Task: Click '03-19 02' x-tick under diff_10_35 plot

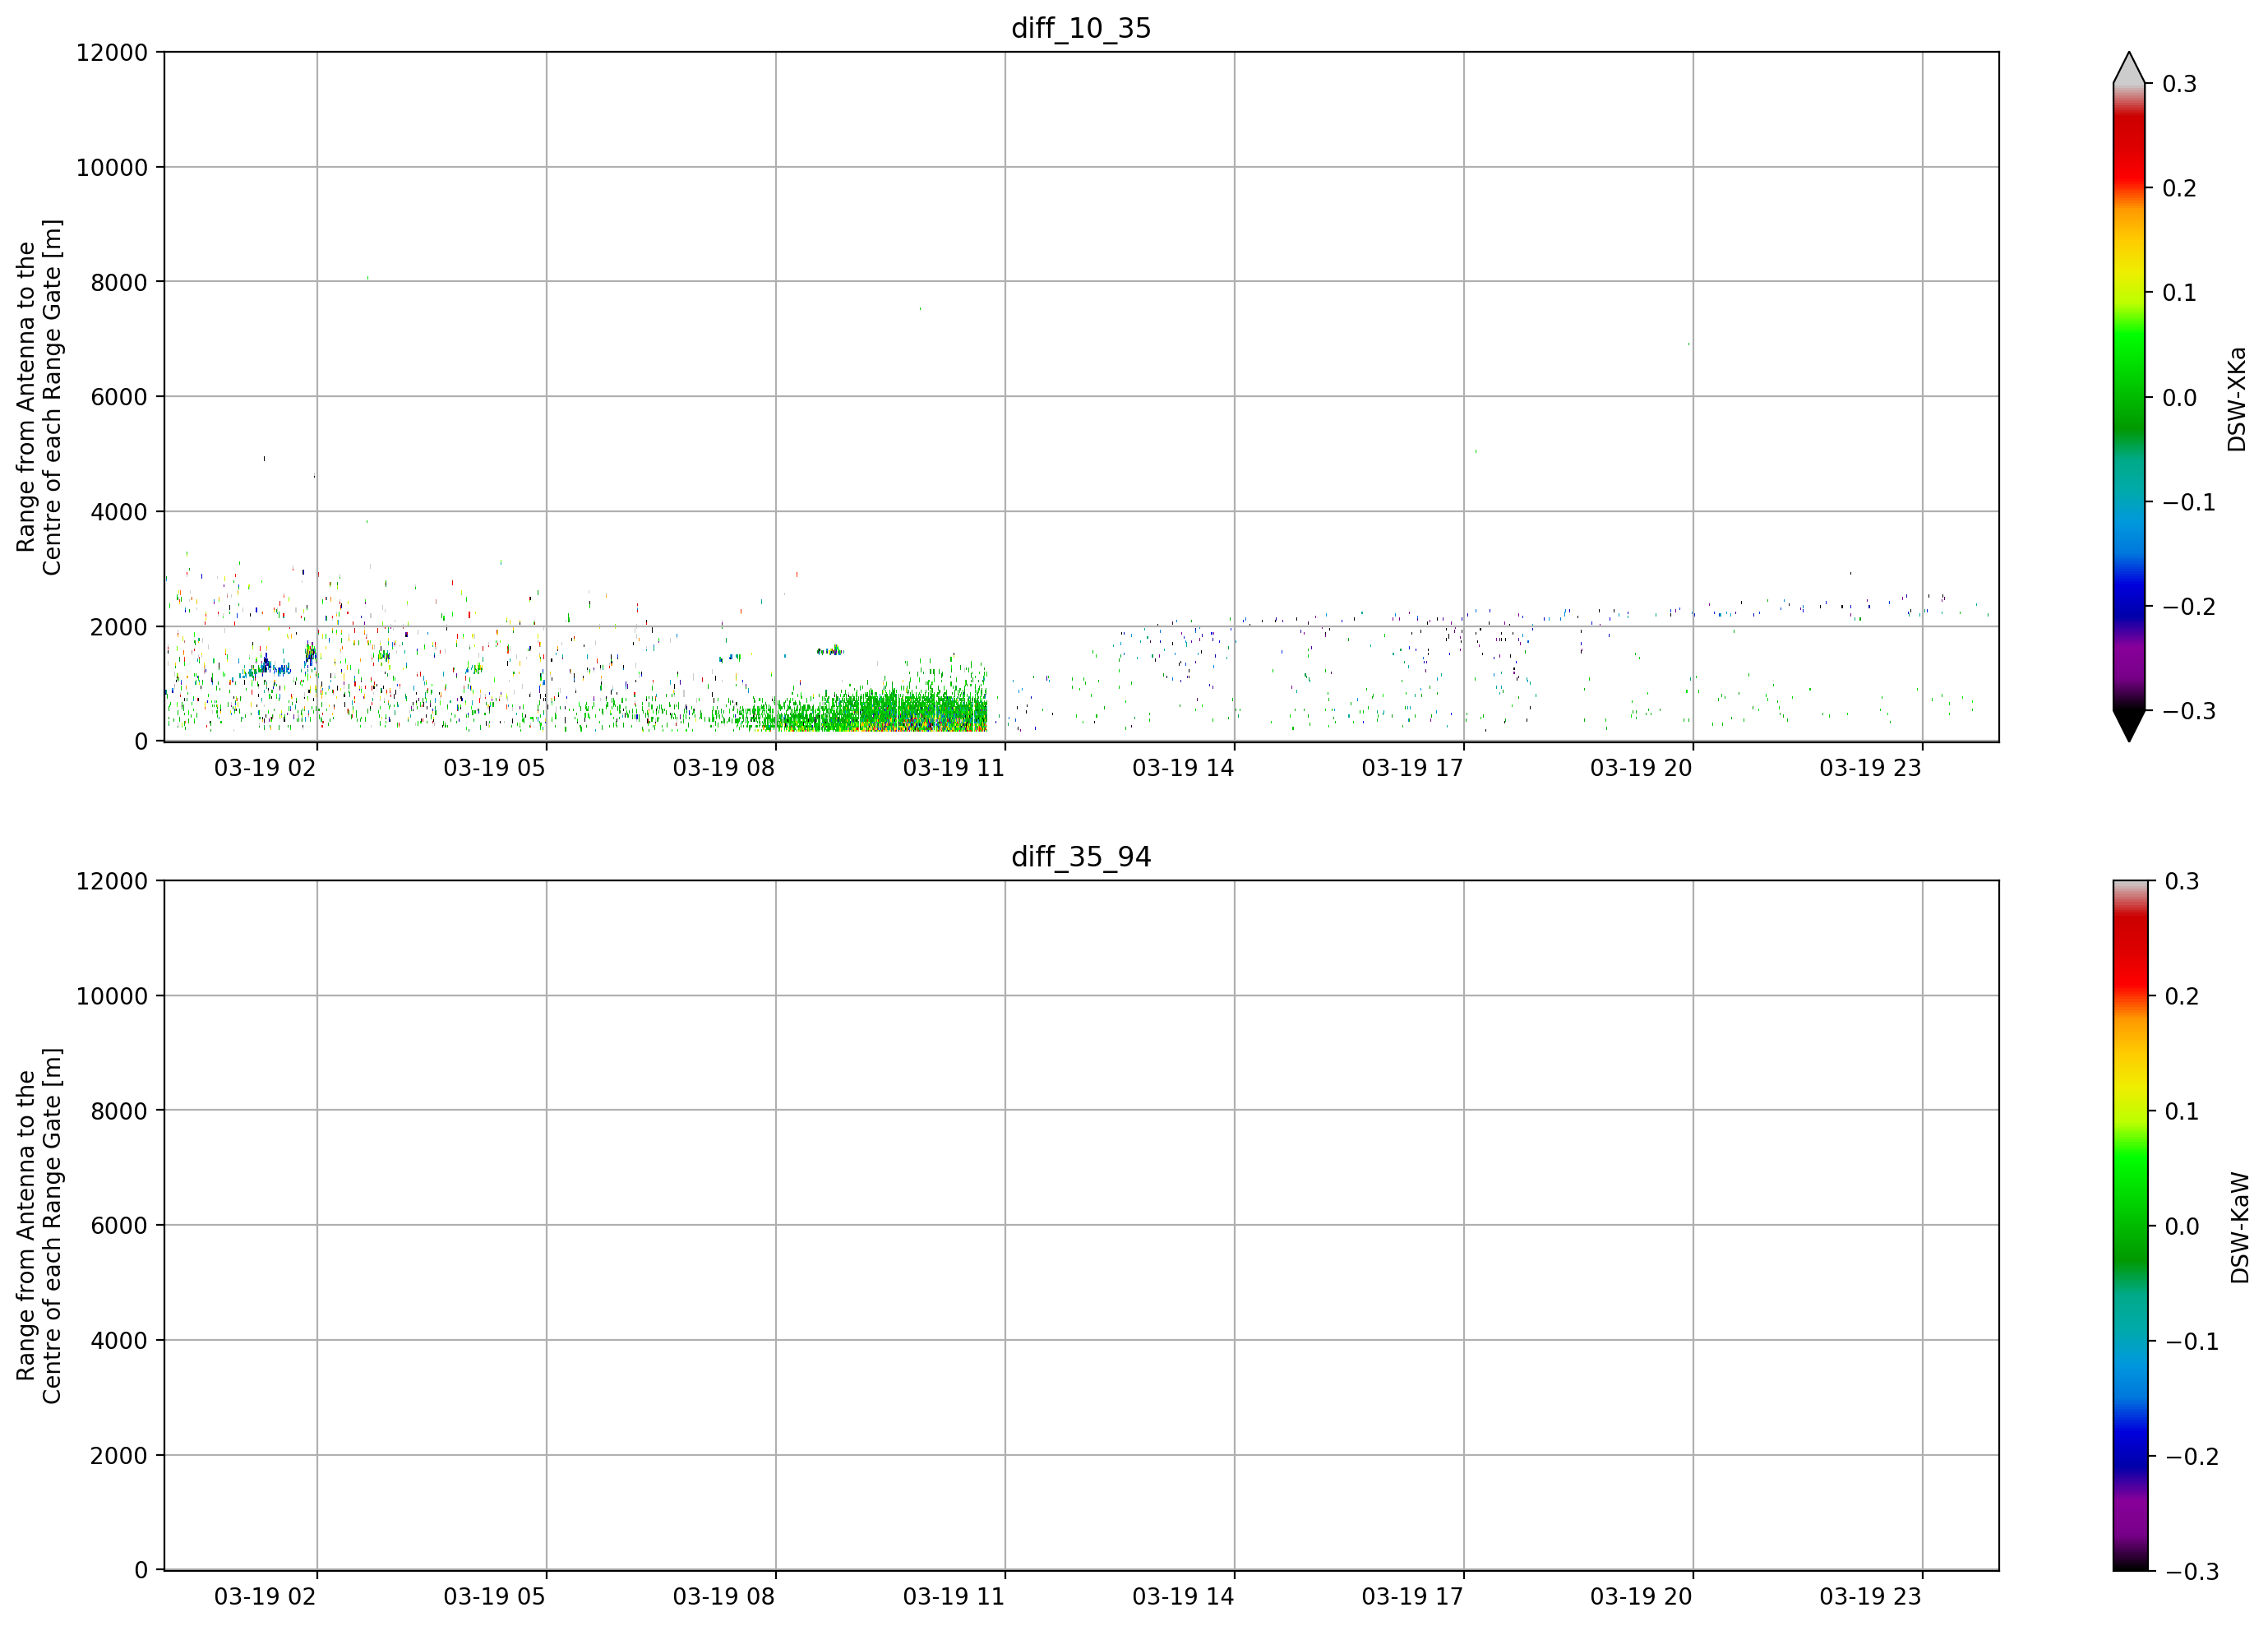Action: tap(265, 768)
